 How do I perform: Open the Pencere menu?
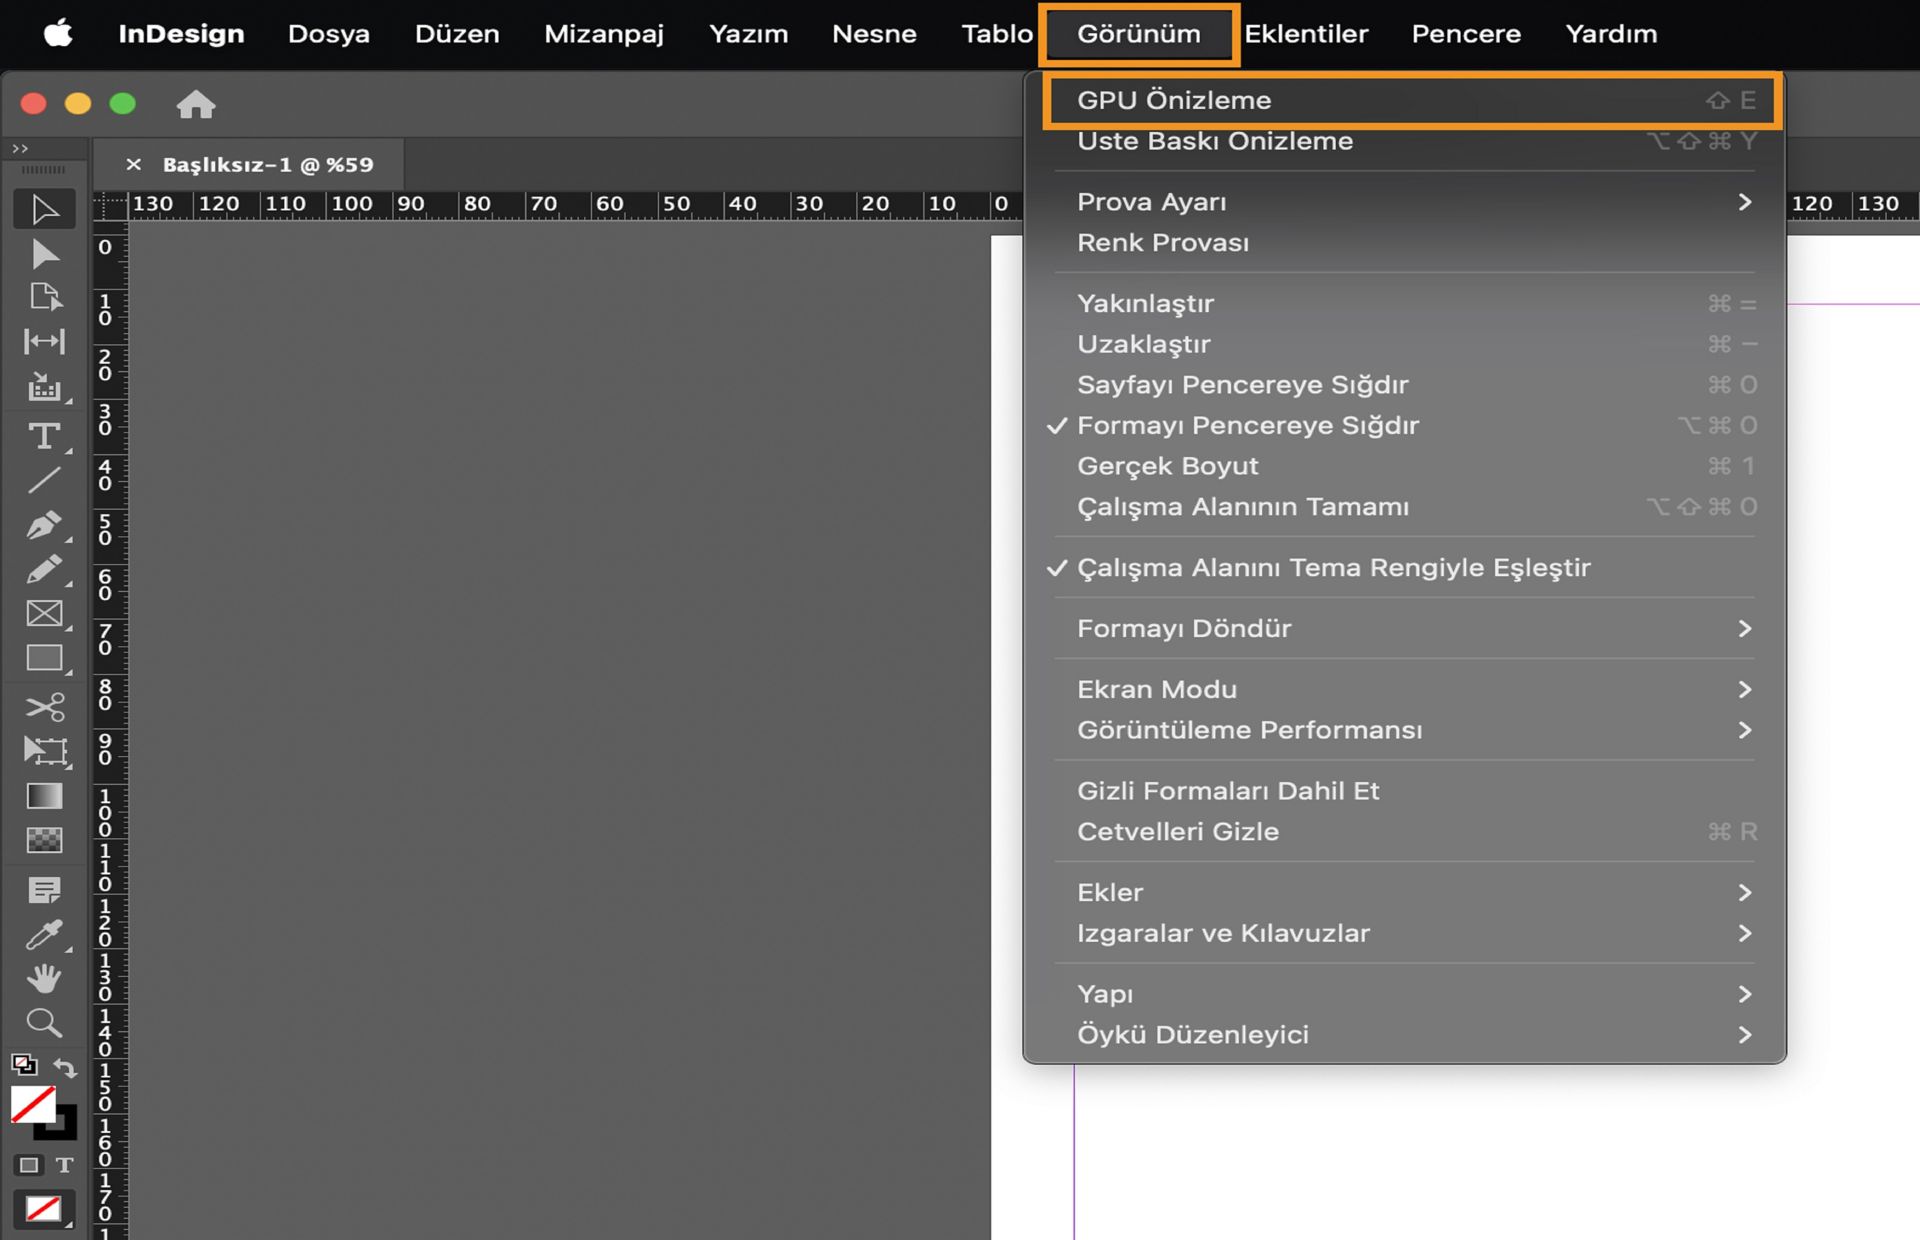(x=1465, y=34)
